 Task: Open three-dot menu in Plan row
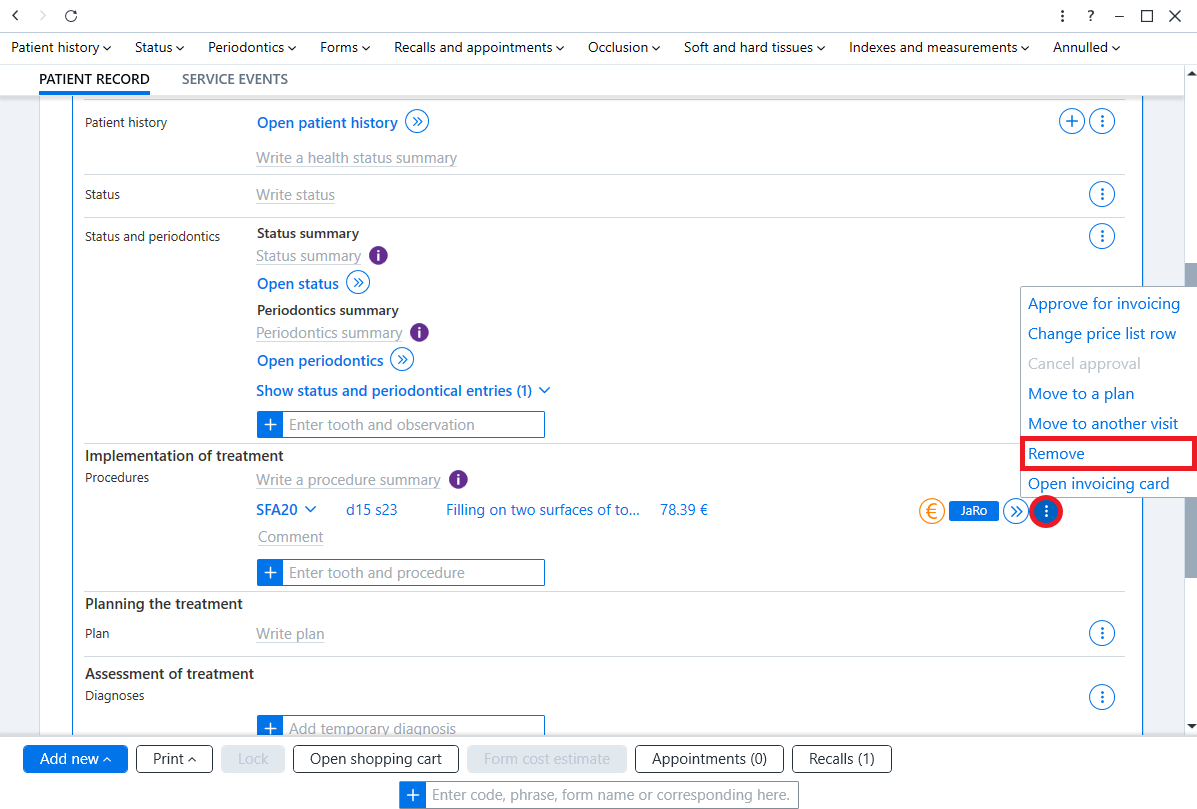1102,633
